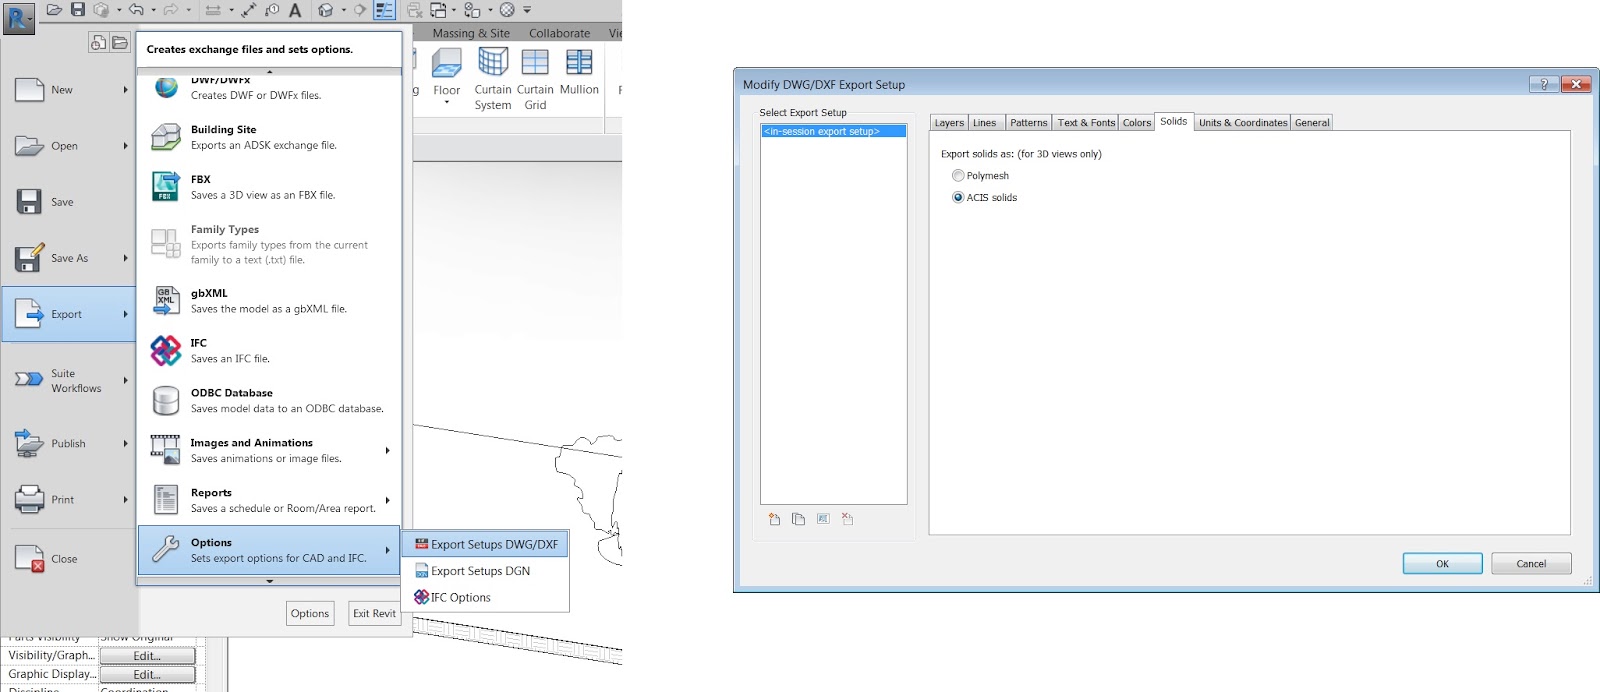Viewport: 1600px width, 692px height.
Task: Click the ODBC Database export entry
Action: pyautogui.click(x=269, y=400)
